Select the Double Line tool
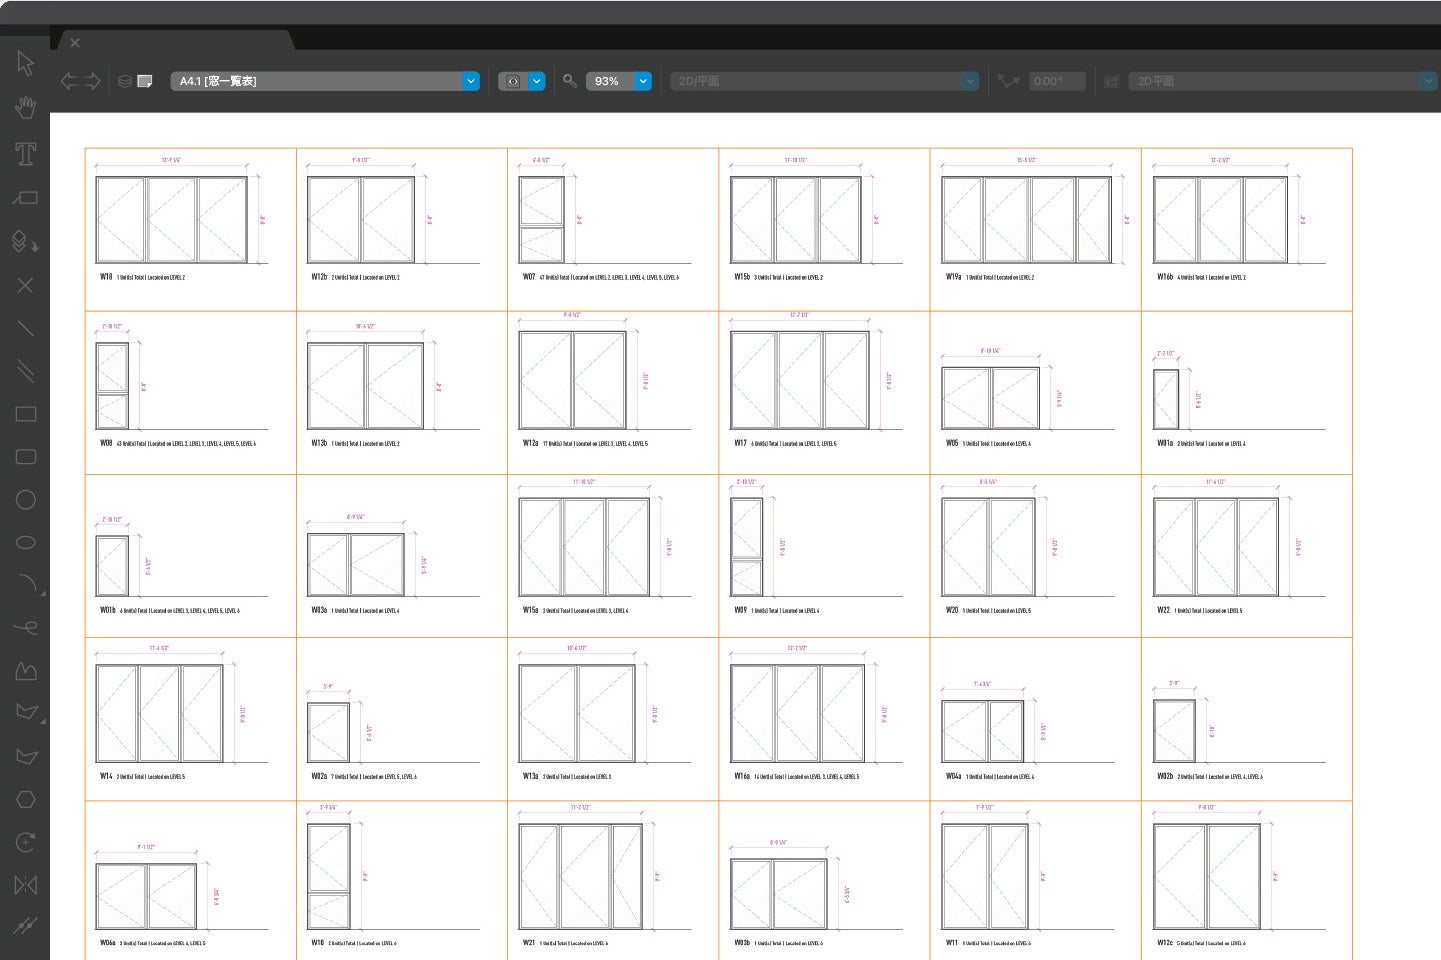Image resolution: width=1441 pixels, height=960 pixels. click(x=26, y=371)
